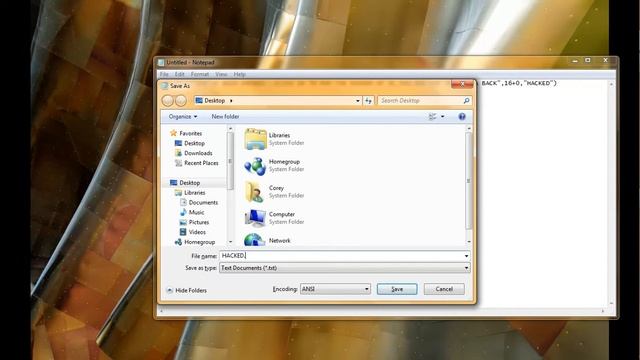Open Notepad's View menu
Viewport: 640px width, 360px height.
click(x=221, y=74)
